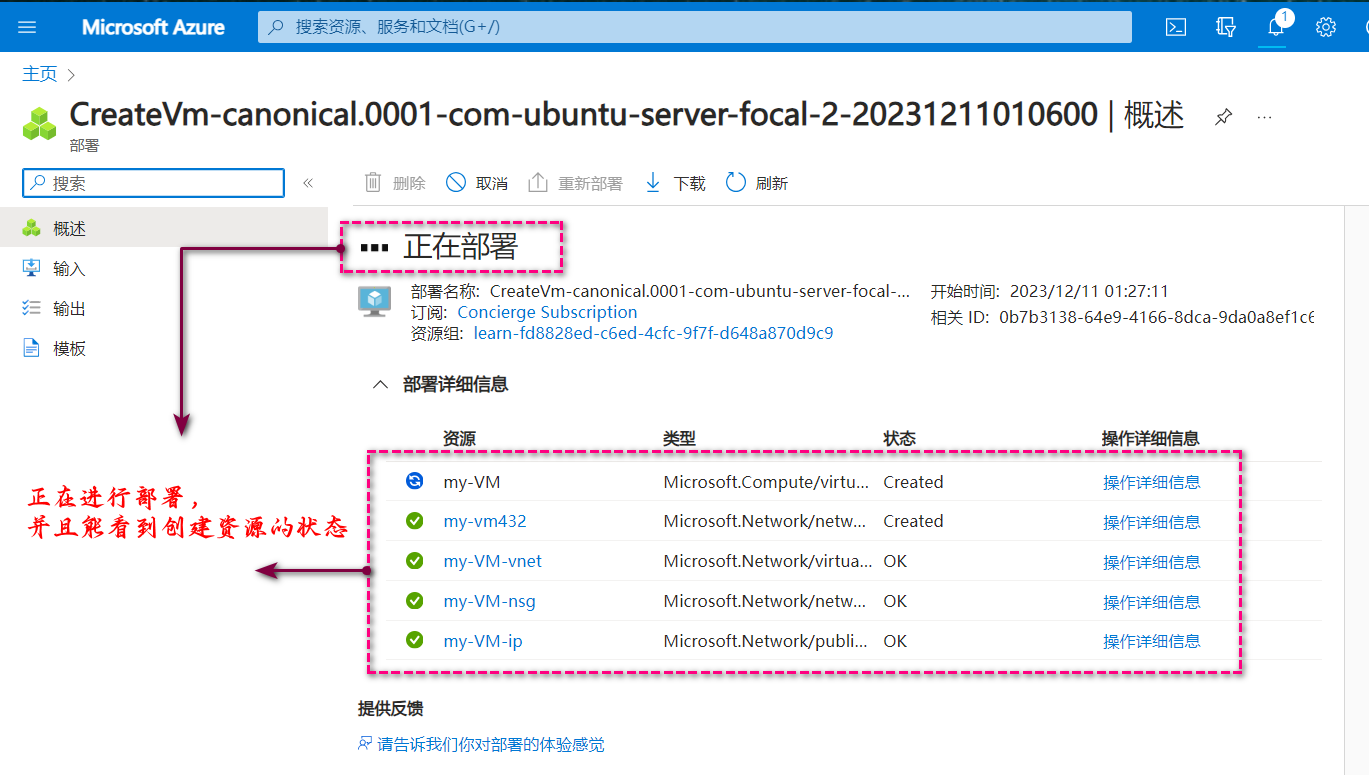Click the 刷新 toolbar button
The height and width of the screenshot is (775, 1369).
(757, 183)
